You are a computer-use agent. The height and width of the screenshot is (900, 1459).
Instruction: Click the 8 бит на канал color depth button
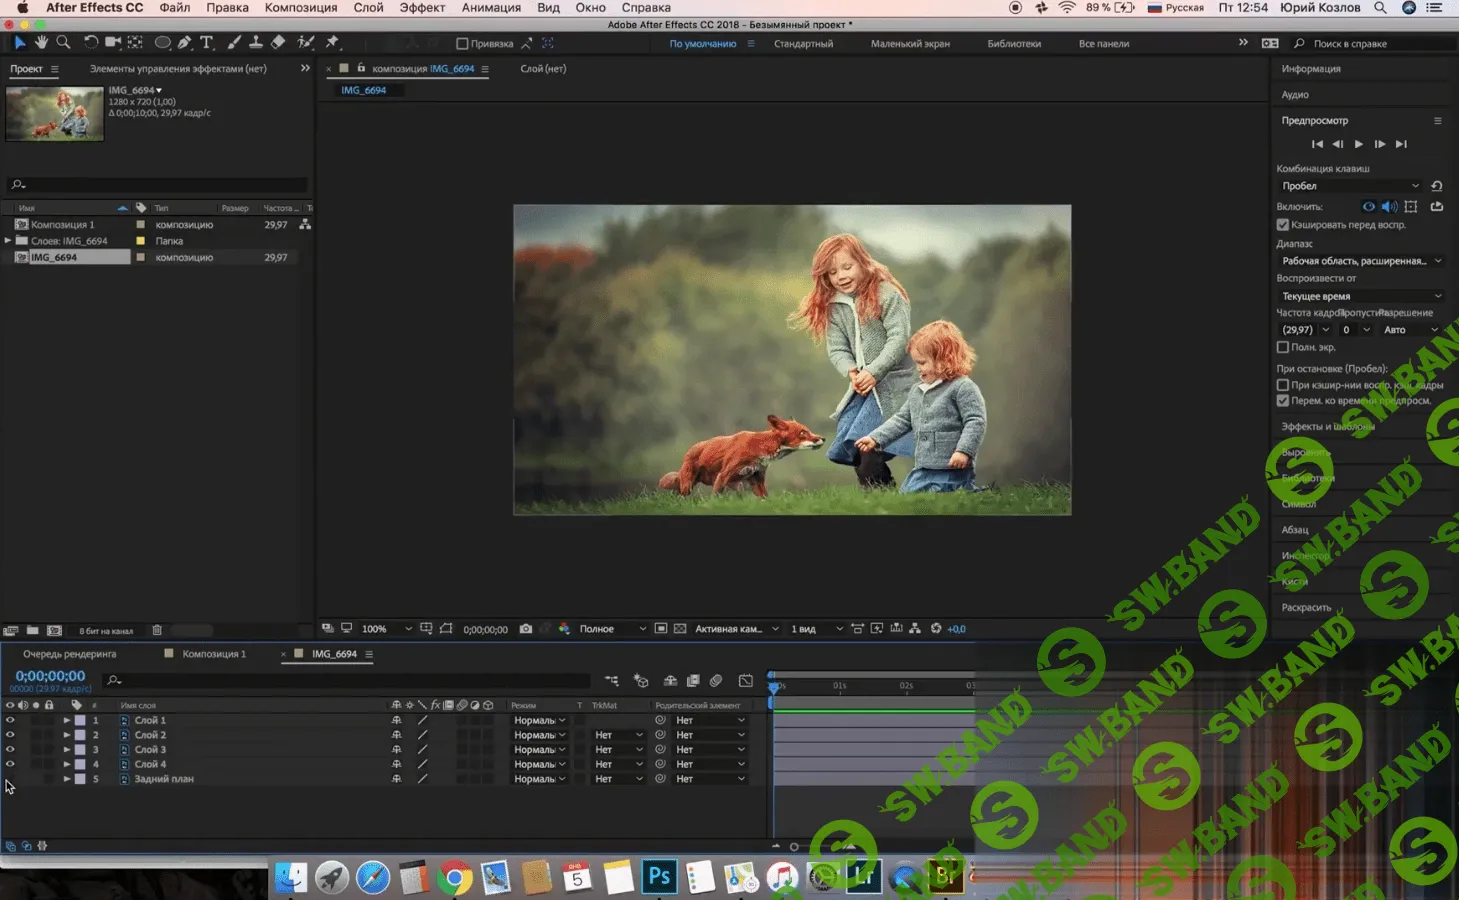click(106, 631)
